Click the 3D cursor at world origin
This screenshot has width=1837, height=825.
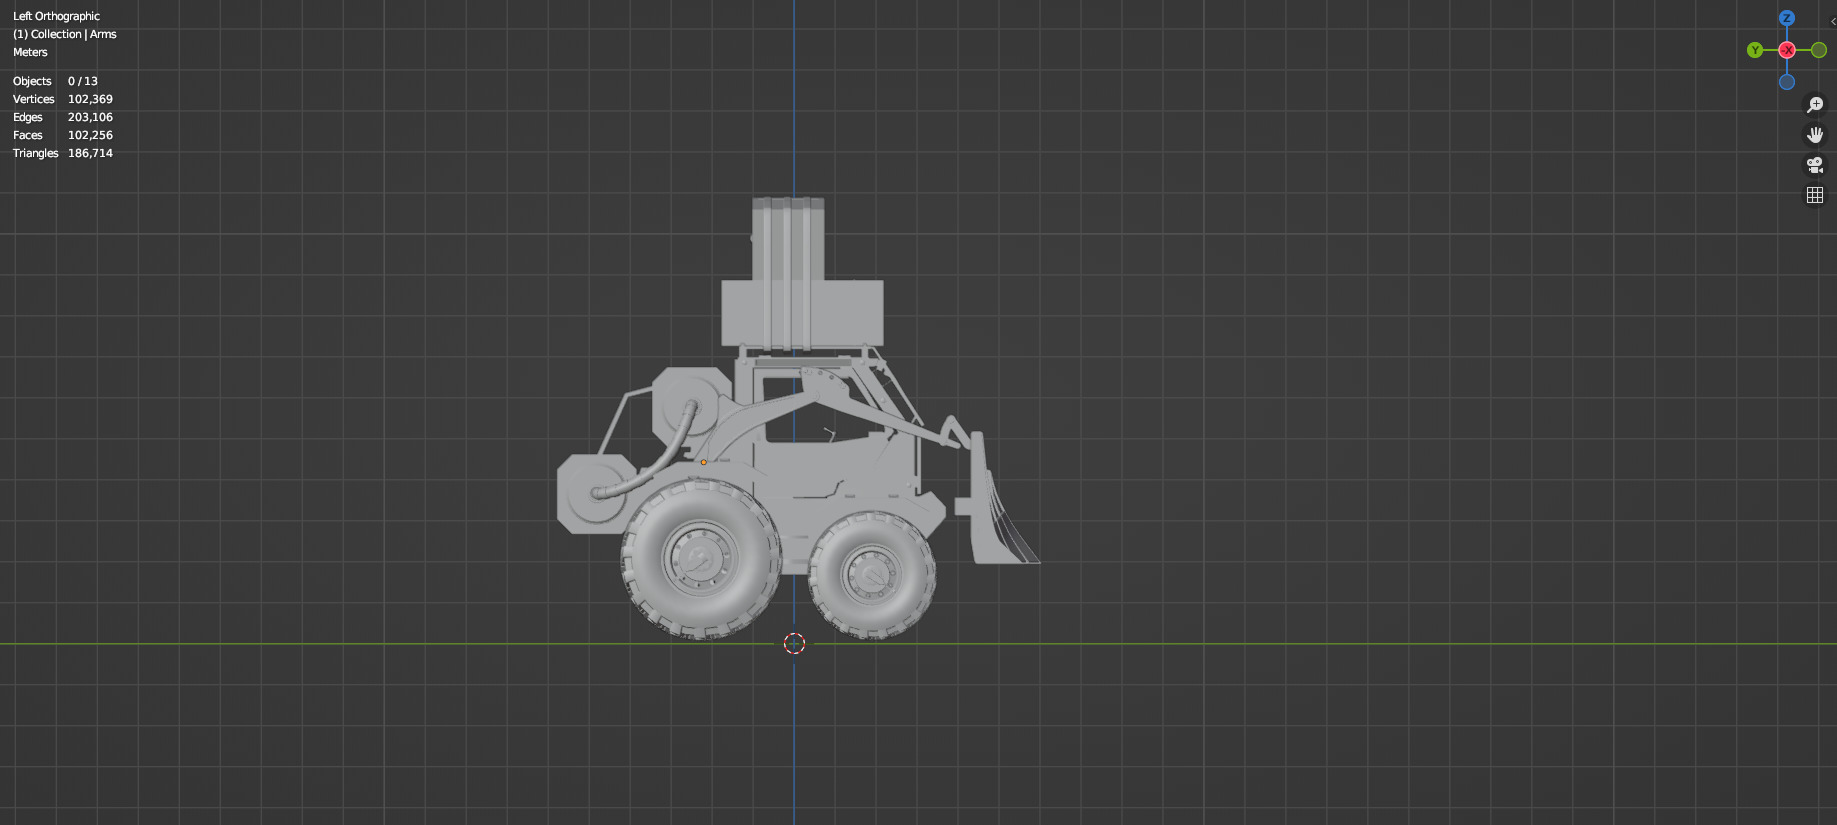[794, 643]
